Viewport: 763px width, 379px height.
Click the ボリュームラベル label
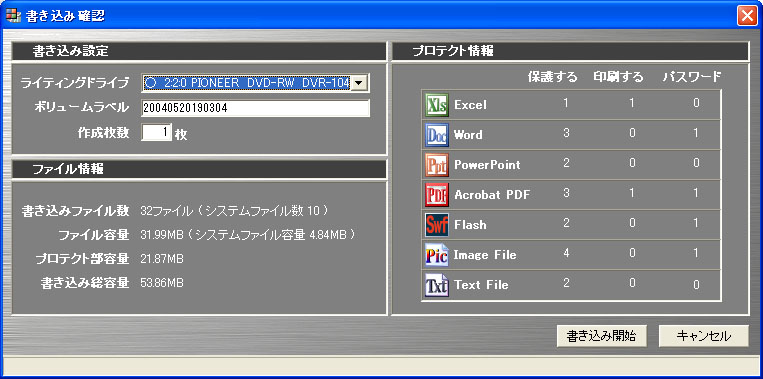tap(81, 108)
